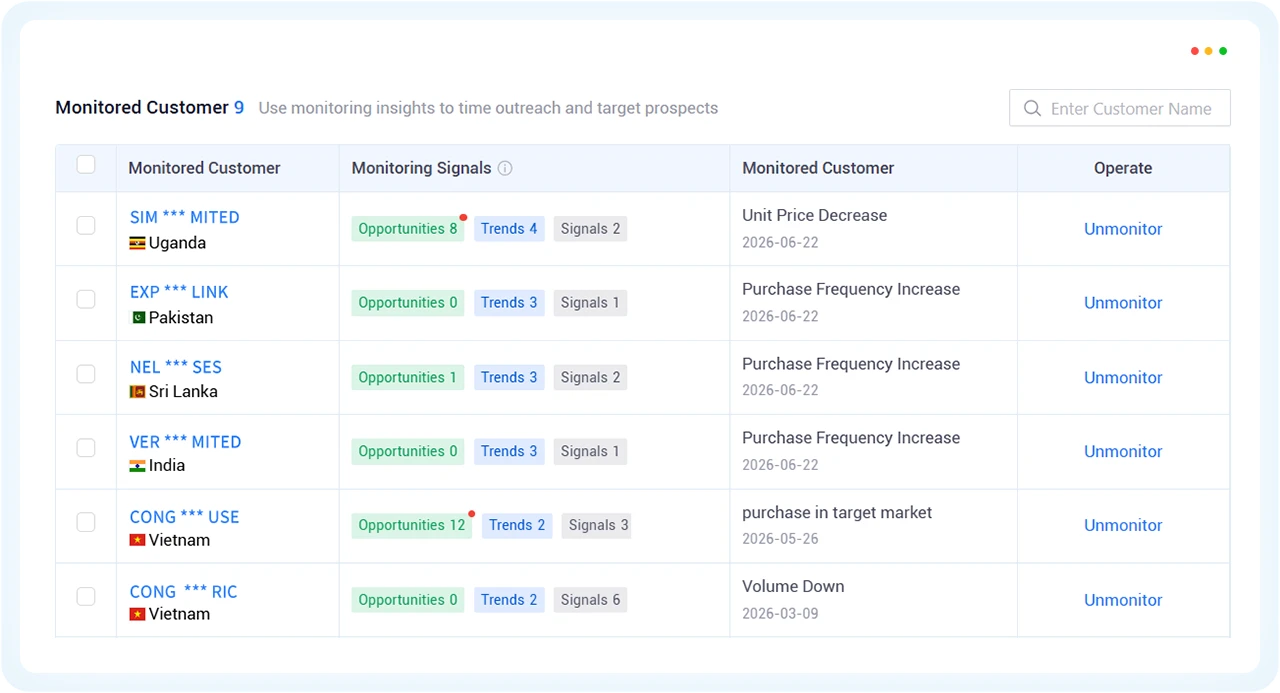Click the monitored customer count 9

click(239, 108)
